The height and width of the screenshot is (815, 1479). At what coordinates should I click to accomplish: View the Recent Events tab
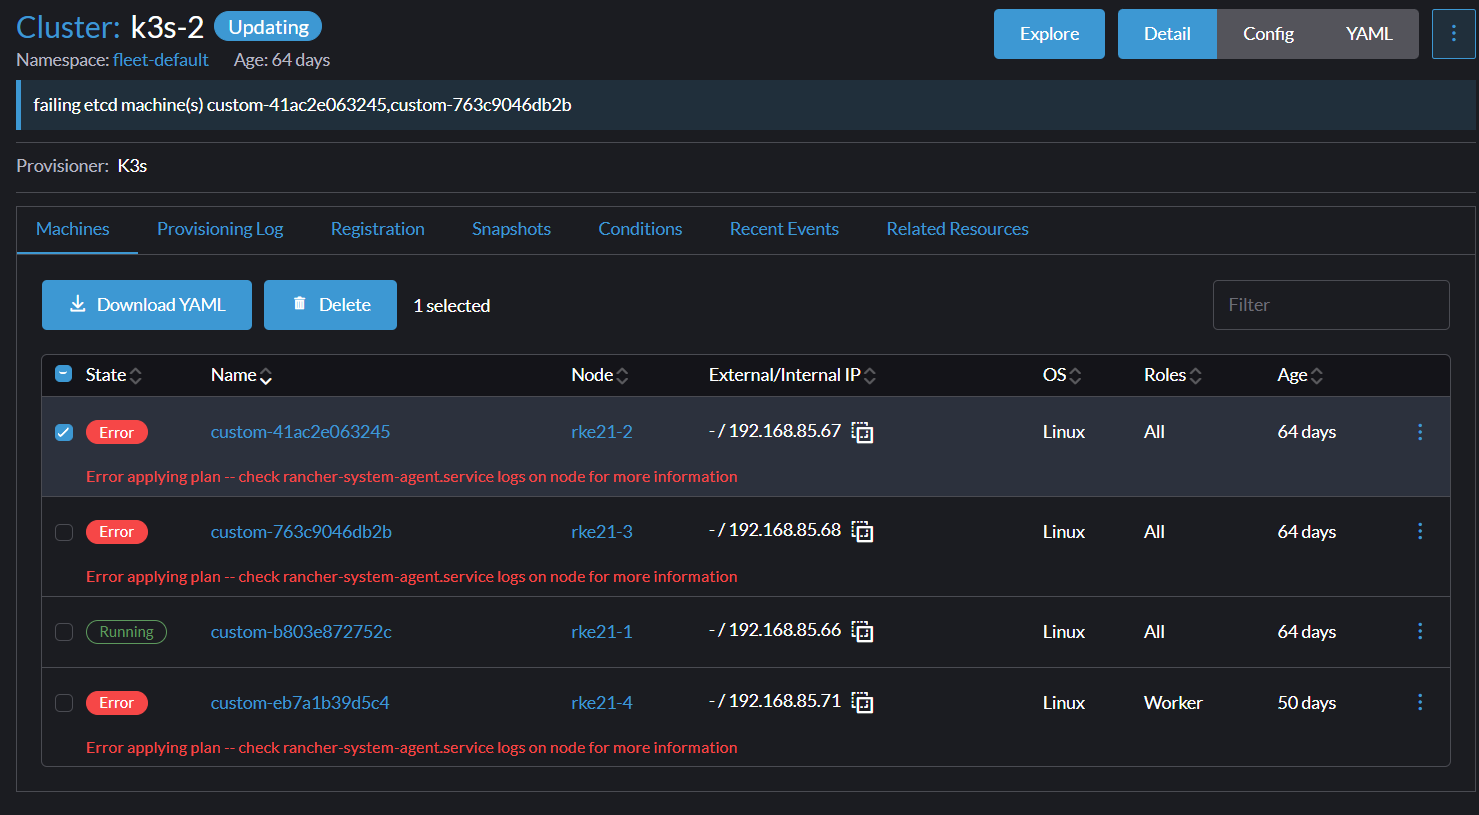pyautogui.click(x=784, y=229)
